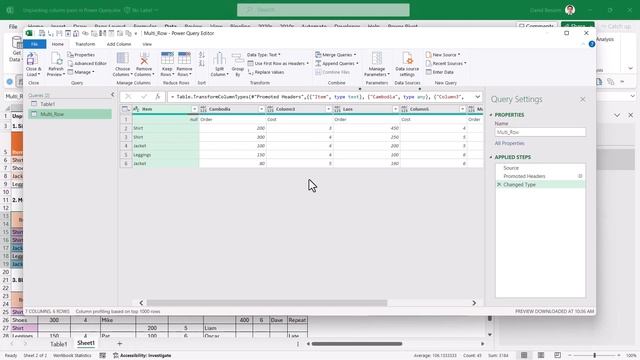Click the Excel zoom slider

(x=594, y=356)
